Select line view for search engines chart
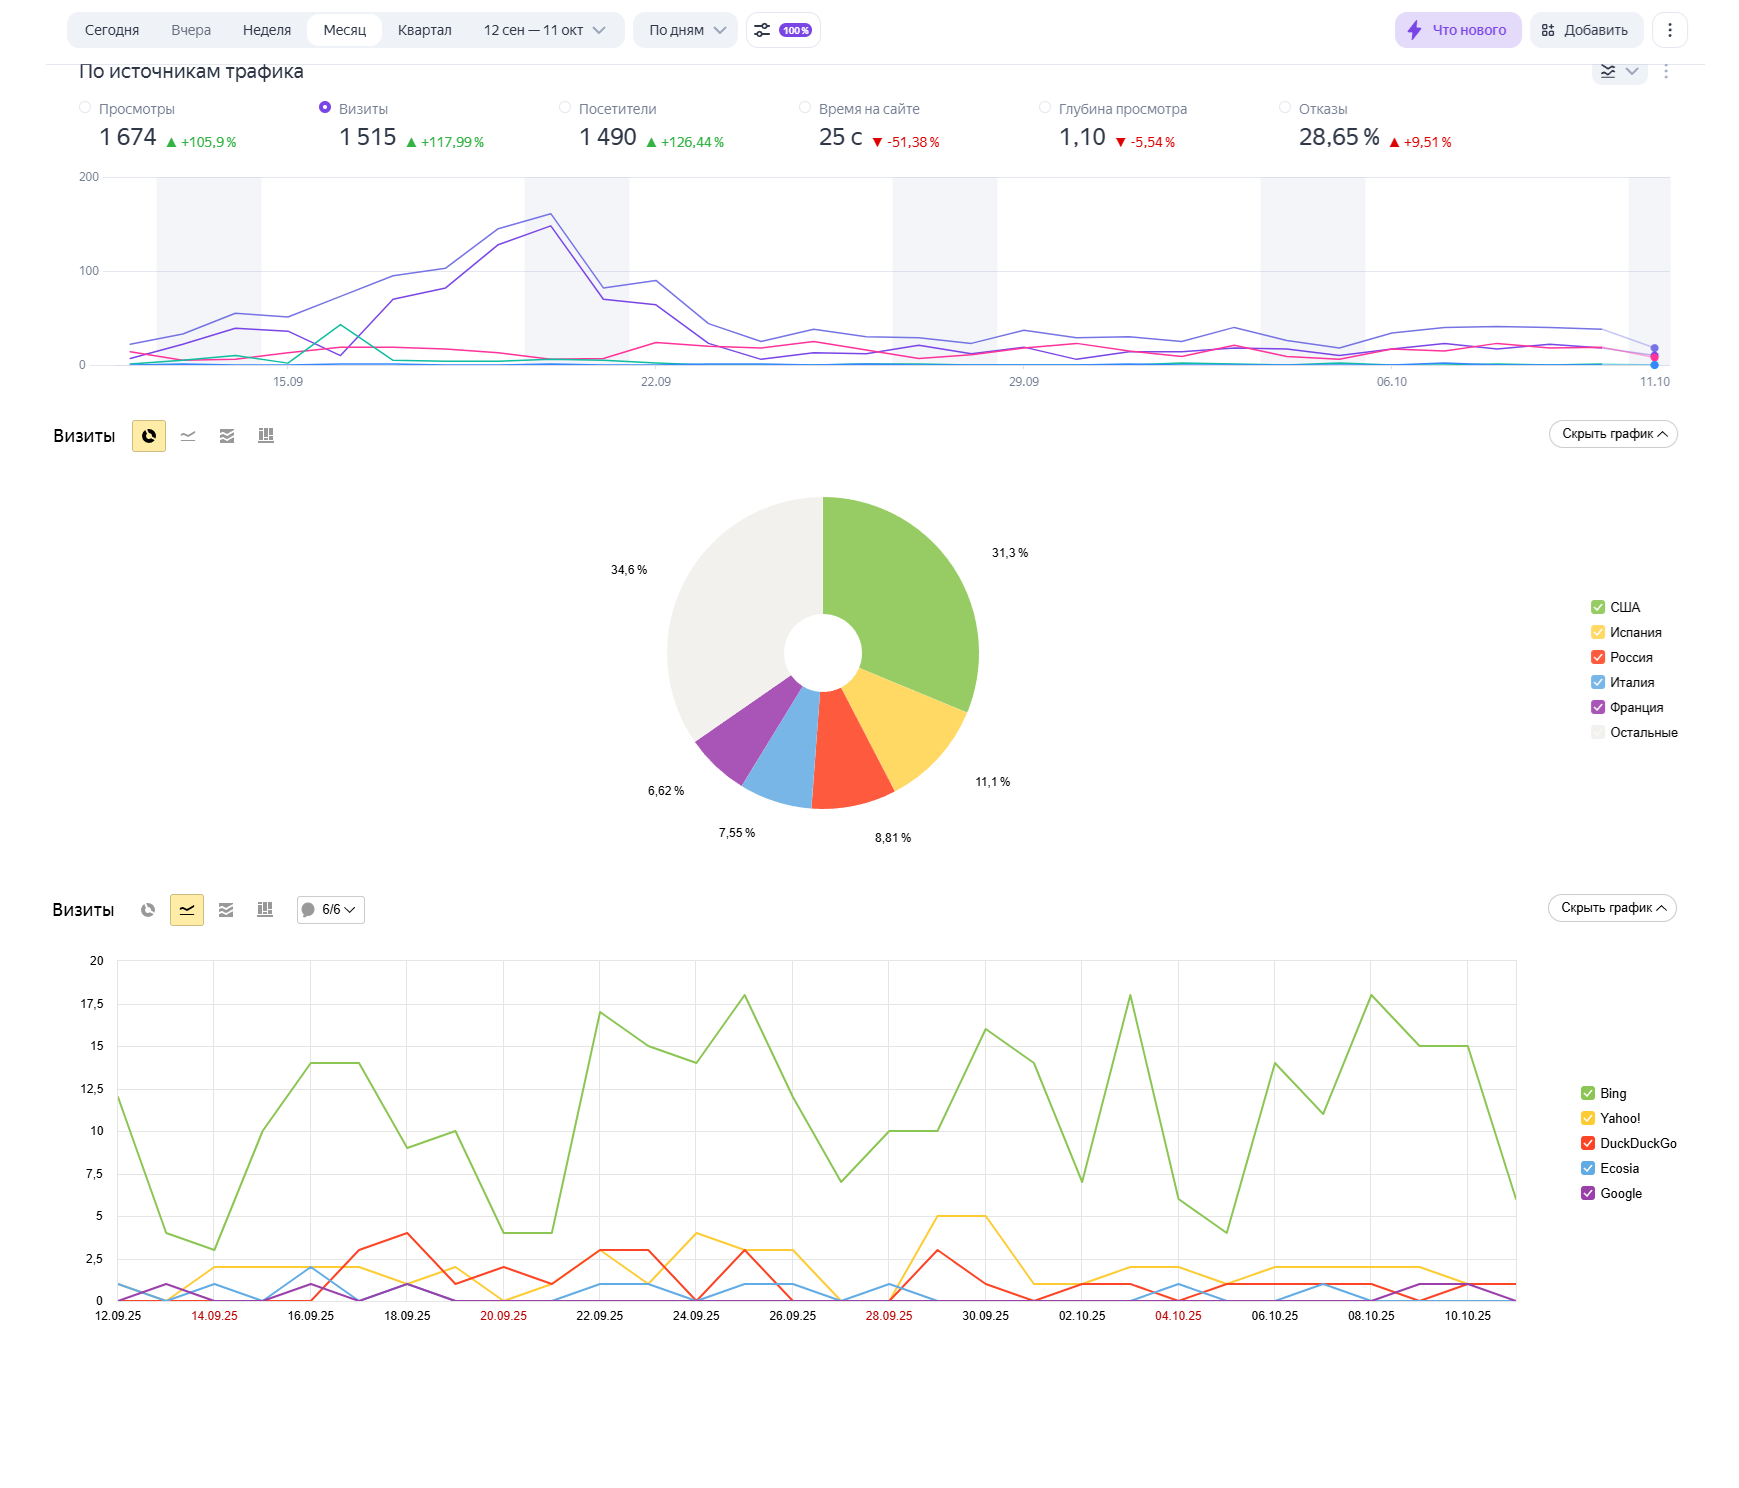Viewport: 1739px width, 1488px height. click(x=187, y=910)
